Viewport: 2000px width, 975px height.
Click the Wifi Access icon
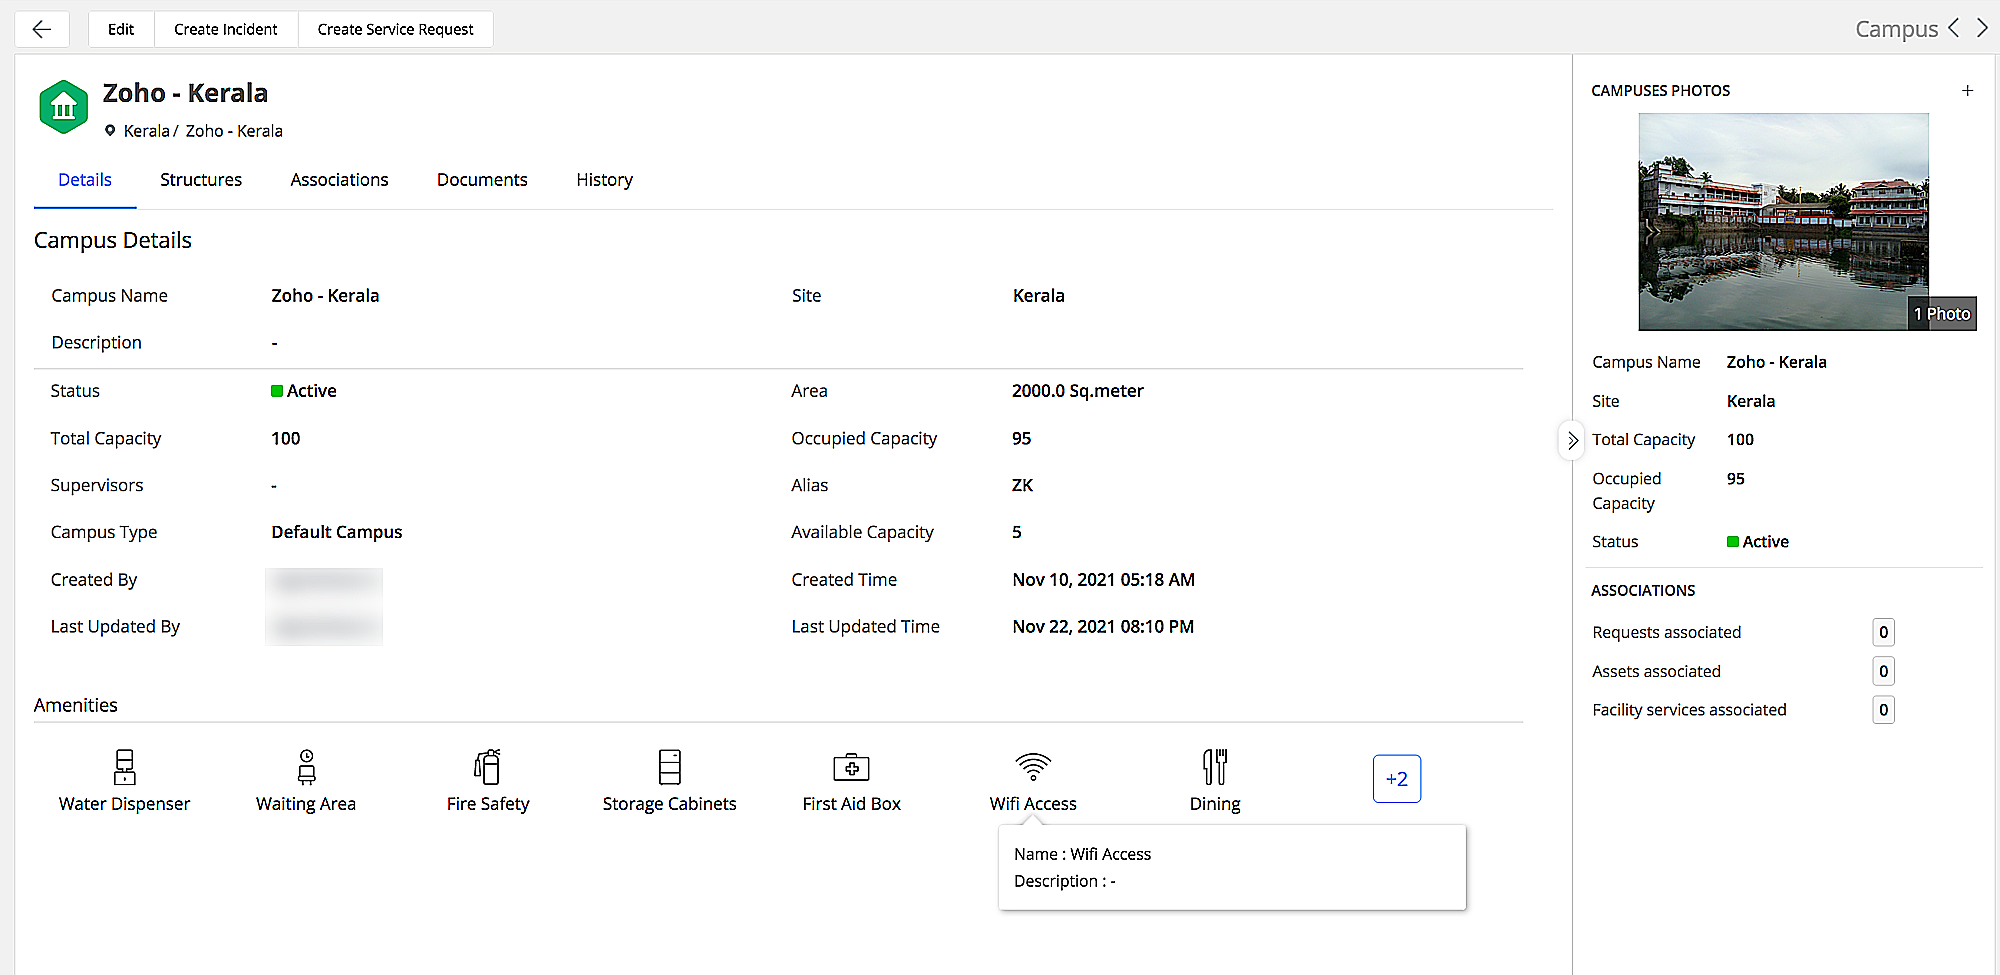(1033, 767)
